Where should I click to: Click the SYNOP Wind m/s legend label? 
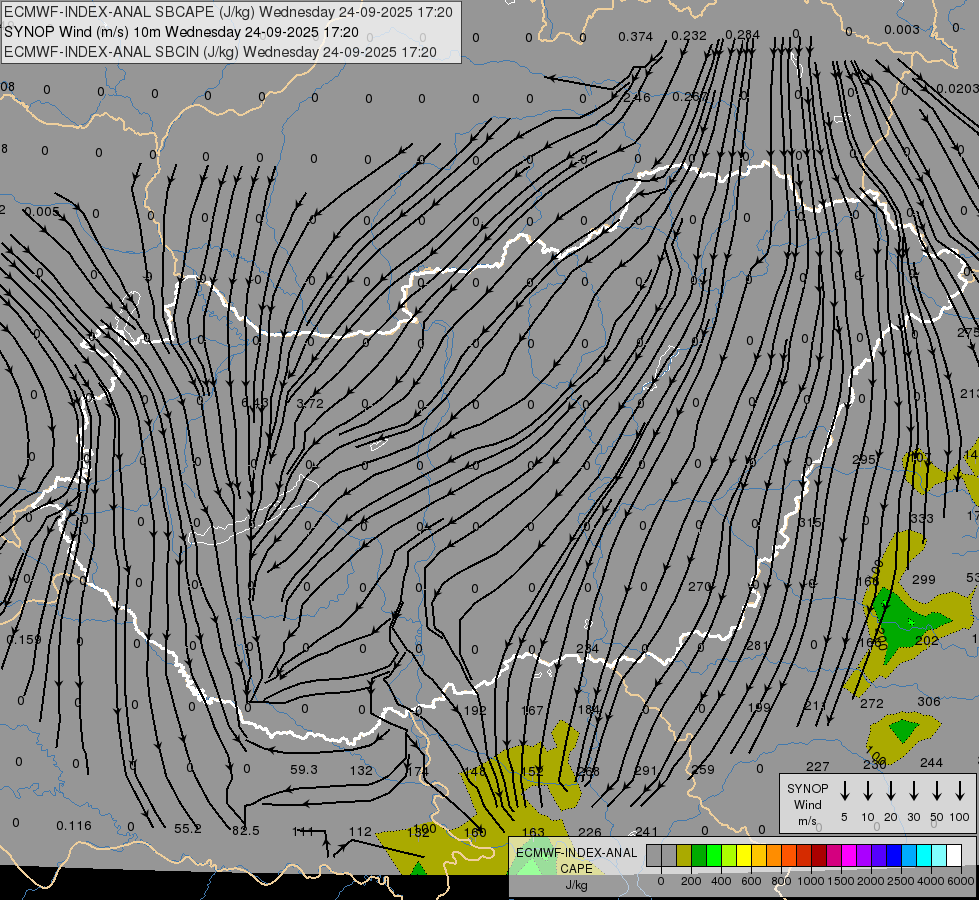(x=807, y=804)
